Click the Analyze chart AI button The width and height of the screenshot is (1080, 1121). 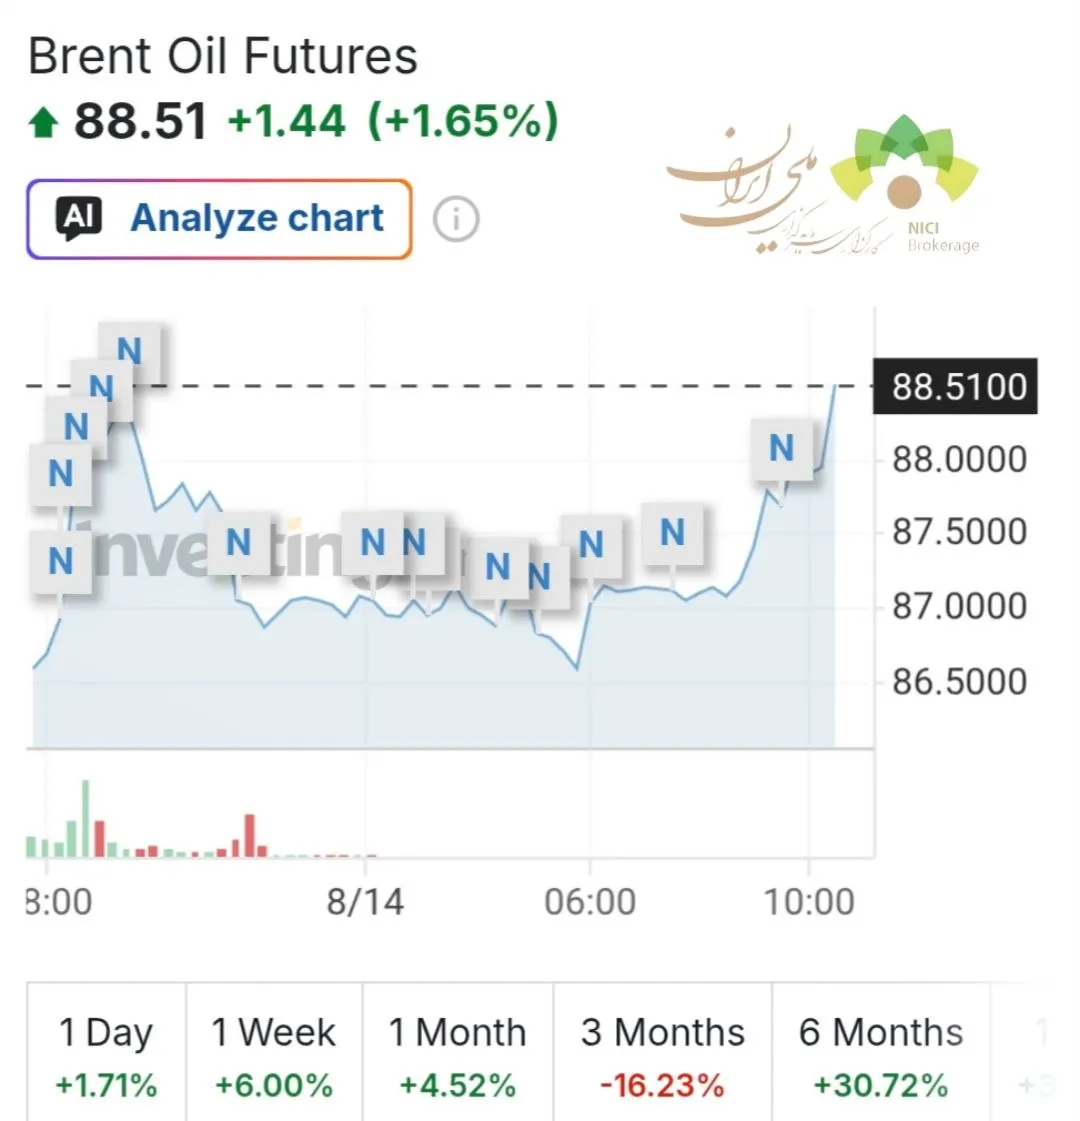coord(219,219)
